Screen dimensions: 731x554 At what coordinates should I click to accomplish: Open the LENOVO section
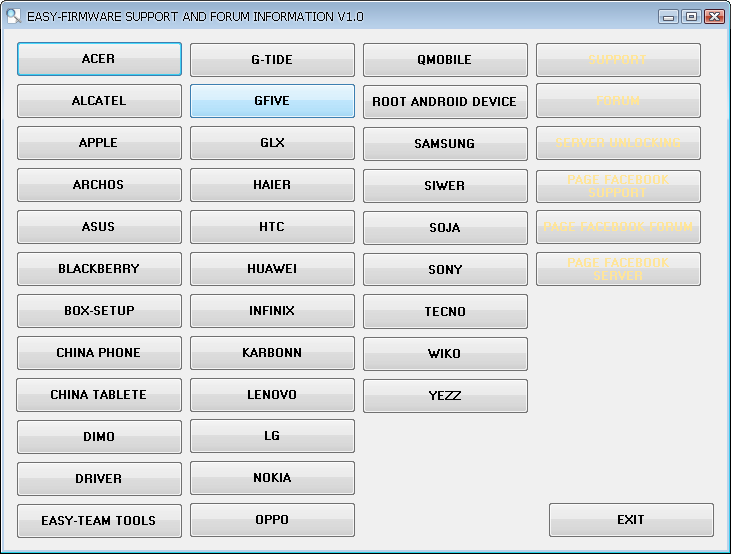tap(272, 395)
